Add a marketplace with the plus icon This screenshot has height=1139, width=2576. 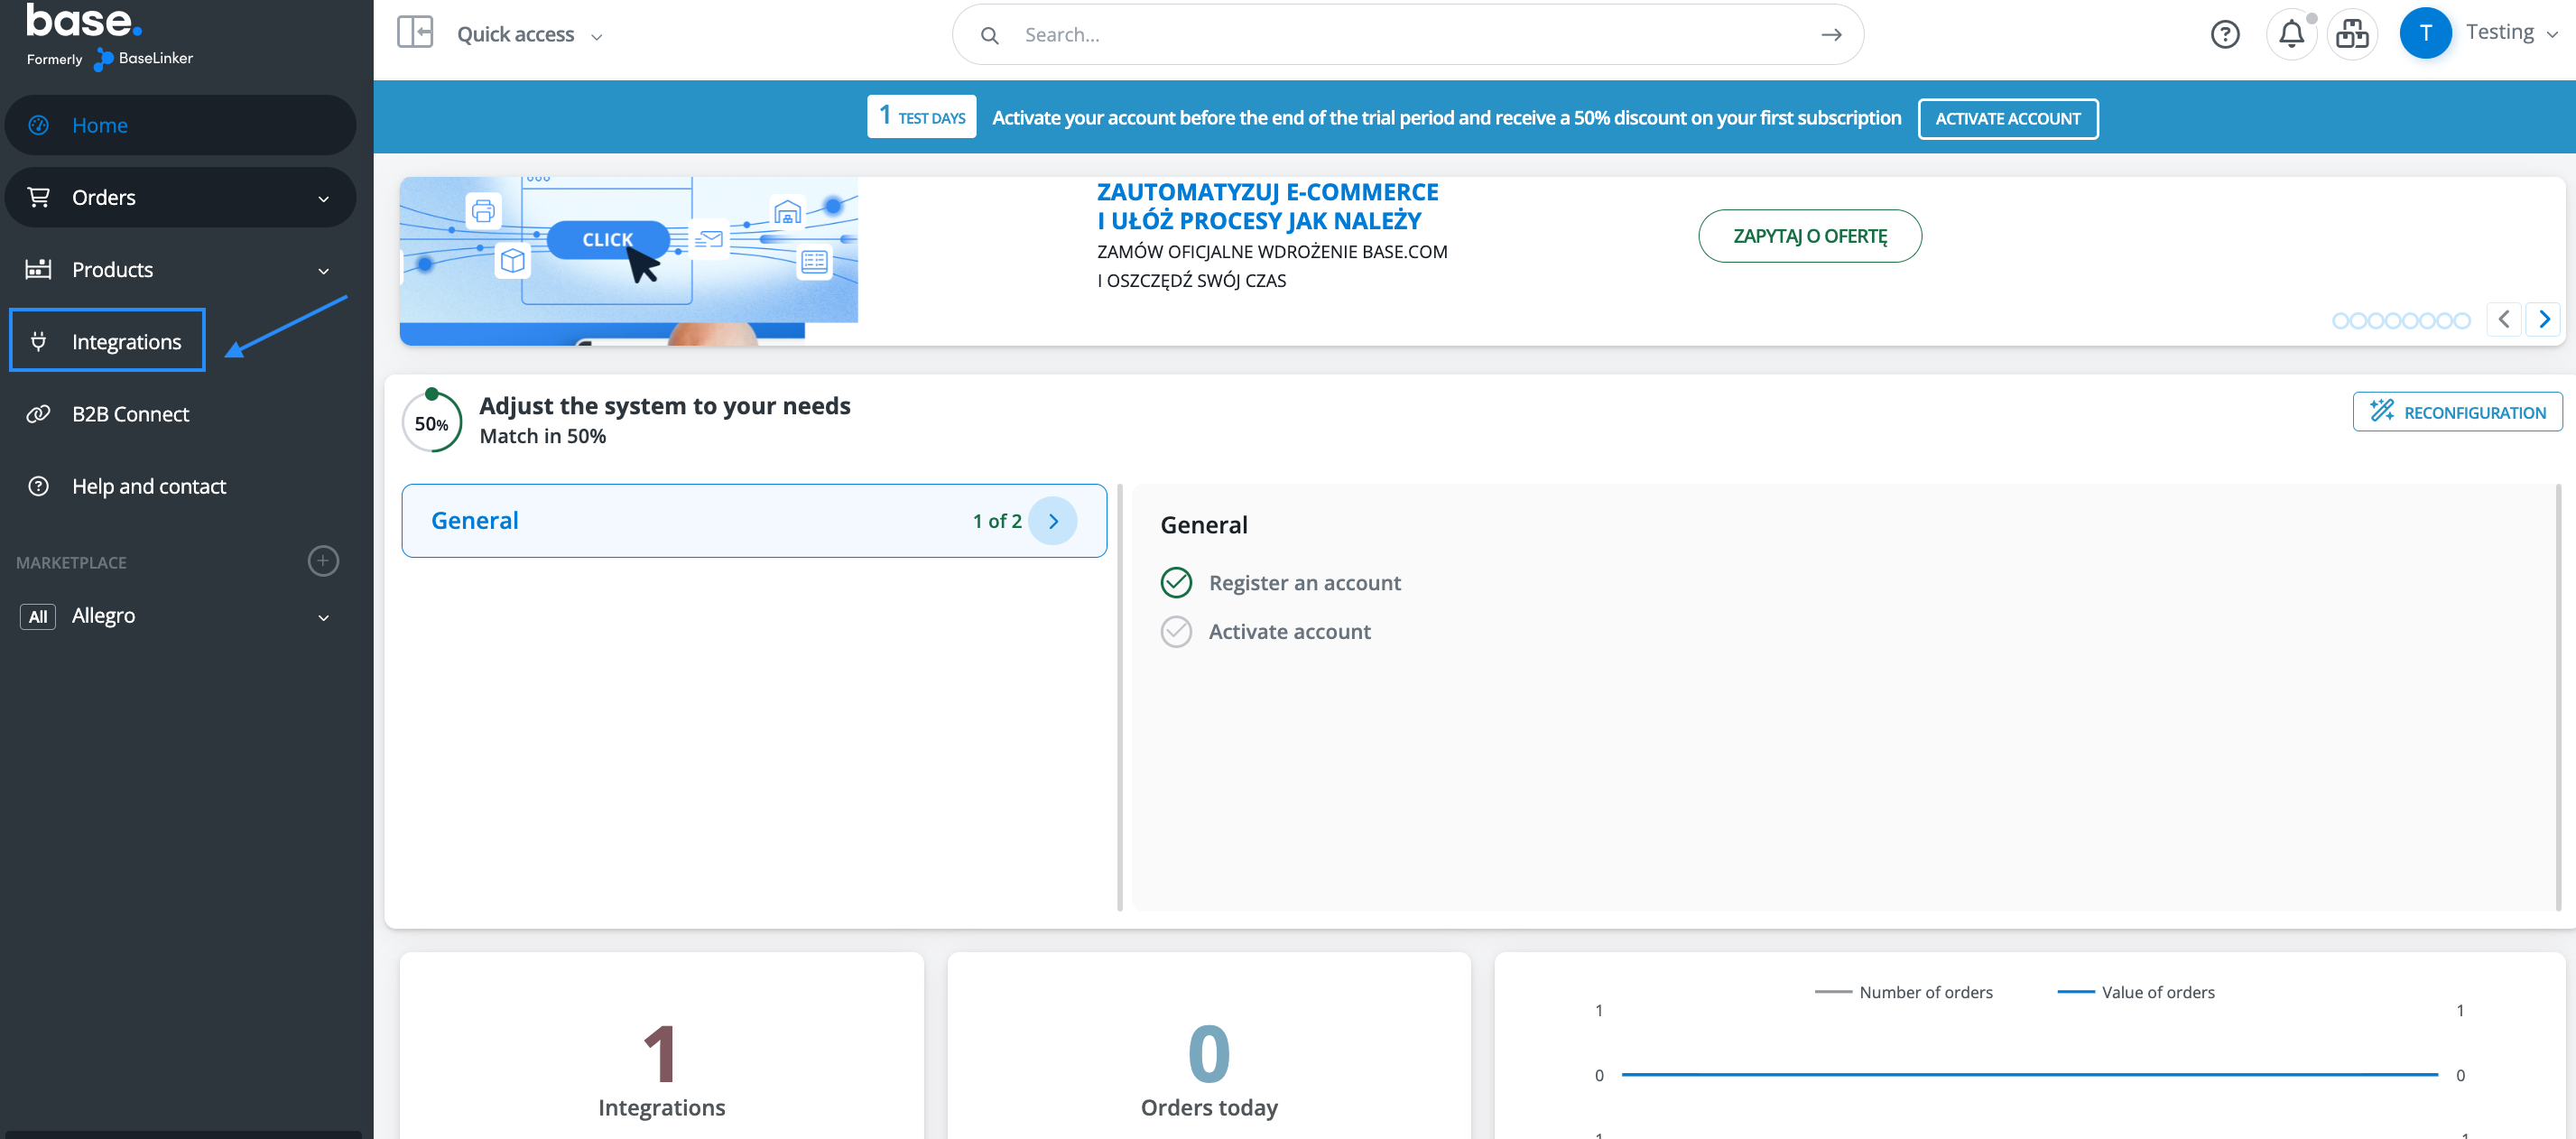click(x=322, y=561)
